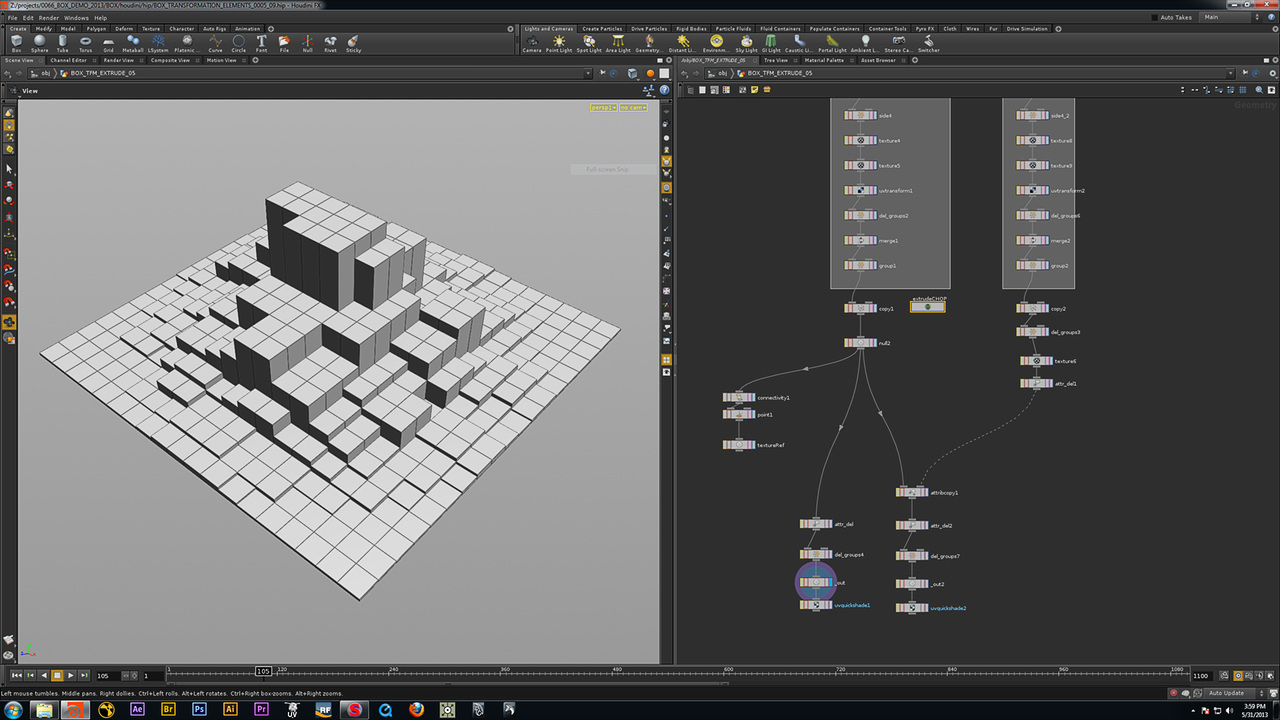Viewport: 1280px width, 720px height.
Task: Select the Sphere shelf tool
Action: (x=39, y=42)
